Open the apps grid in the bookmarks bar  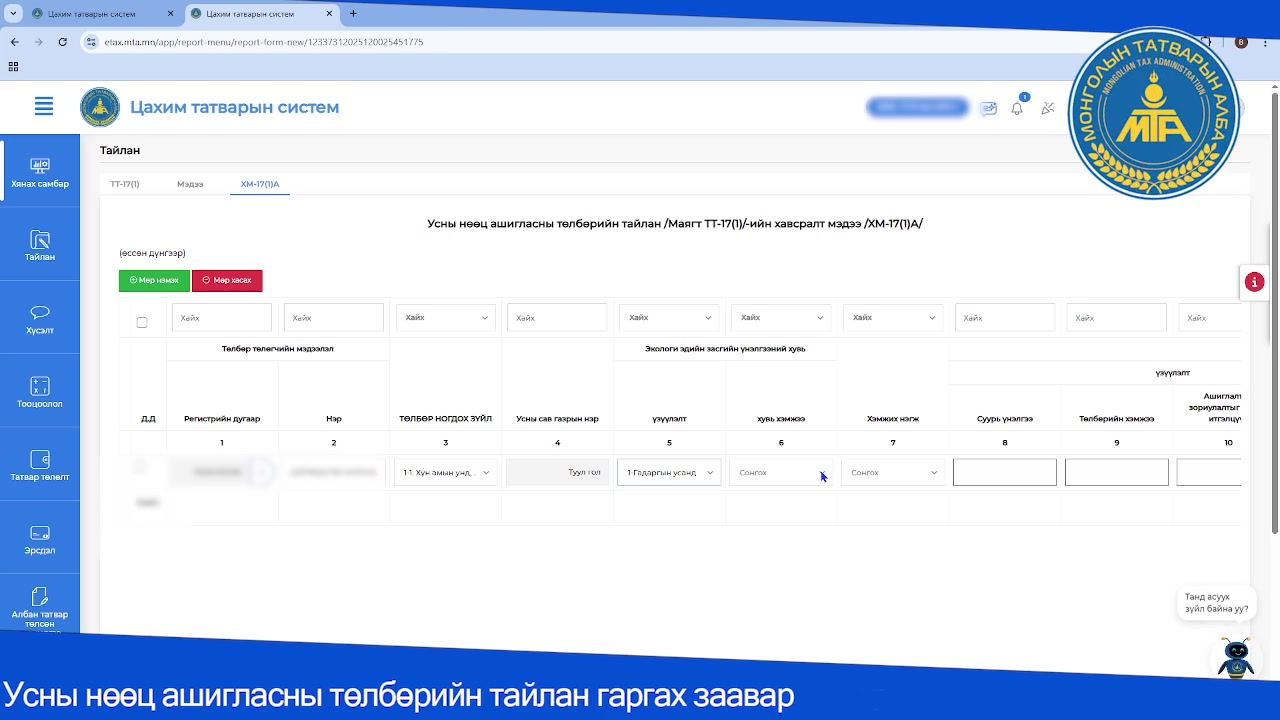point(13,67)
